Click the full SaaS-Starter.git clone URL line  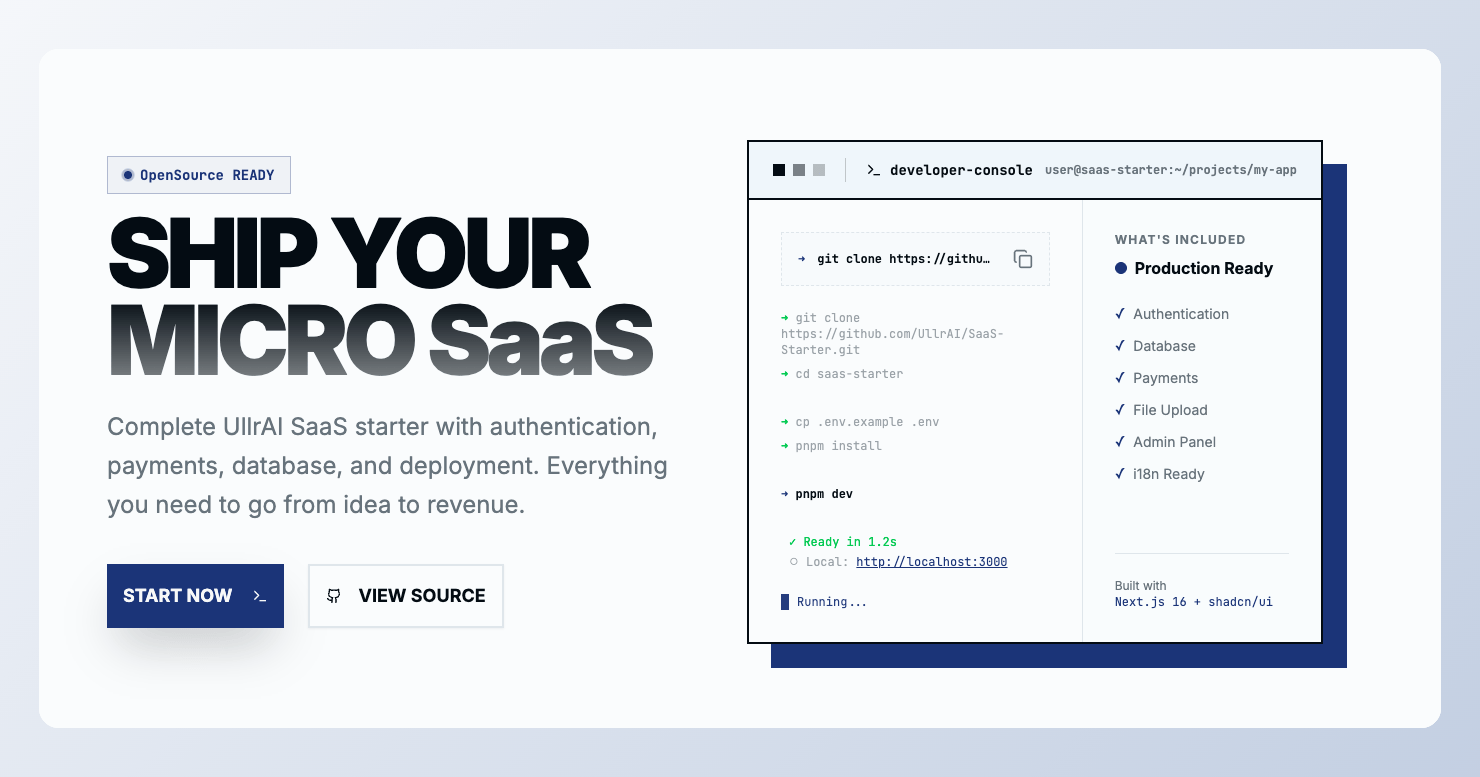click(x=892, y=334)
